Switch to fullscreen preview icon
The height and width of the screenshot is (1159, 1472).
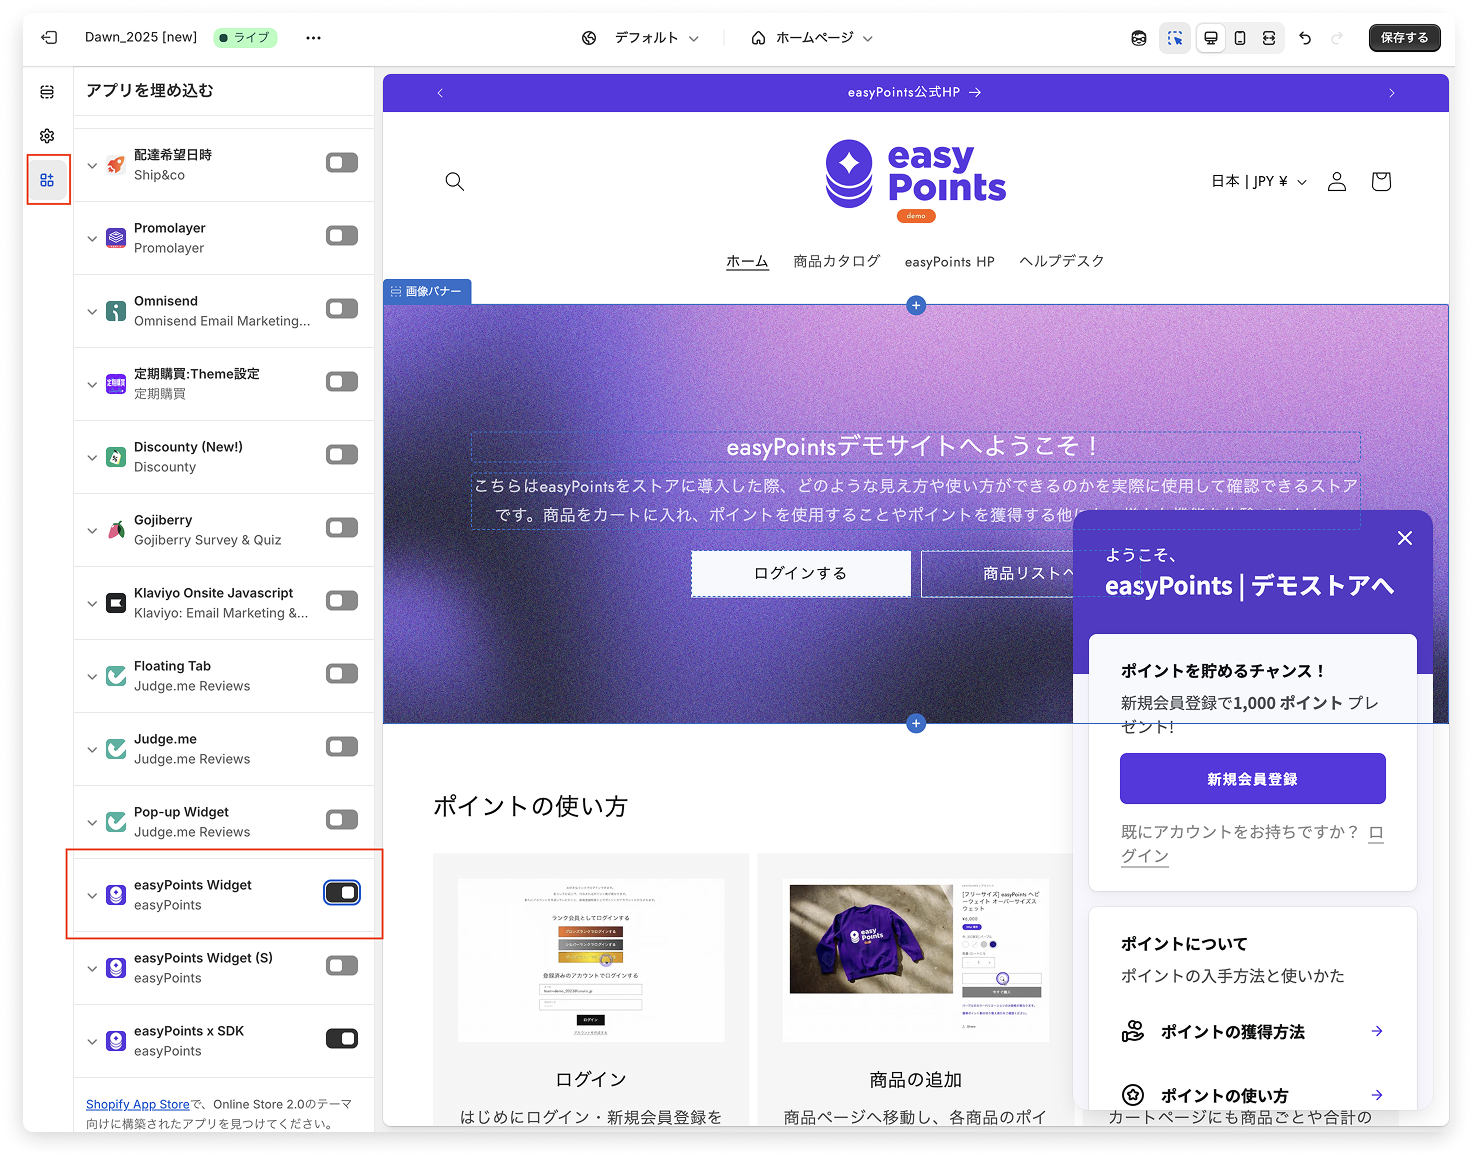[1269, 38]
